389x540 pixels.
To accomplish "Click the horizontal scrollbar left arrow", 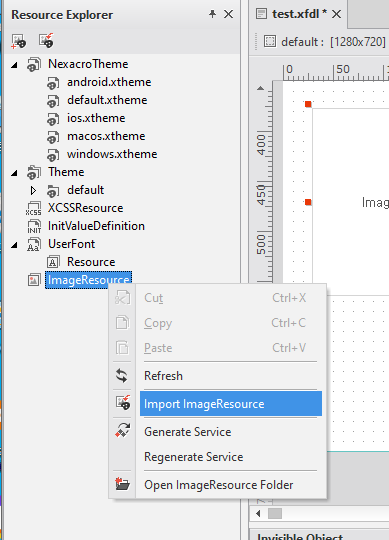I will pos(258,514).
